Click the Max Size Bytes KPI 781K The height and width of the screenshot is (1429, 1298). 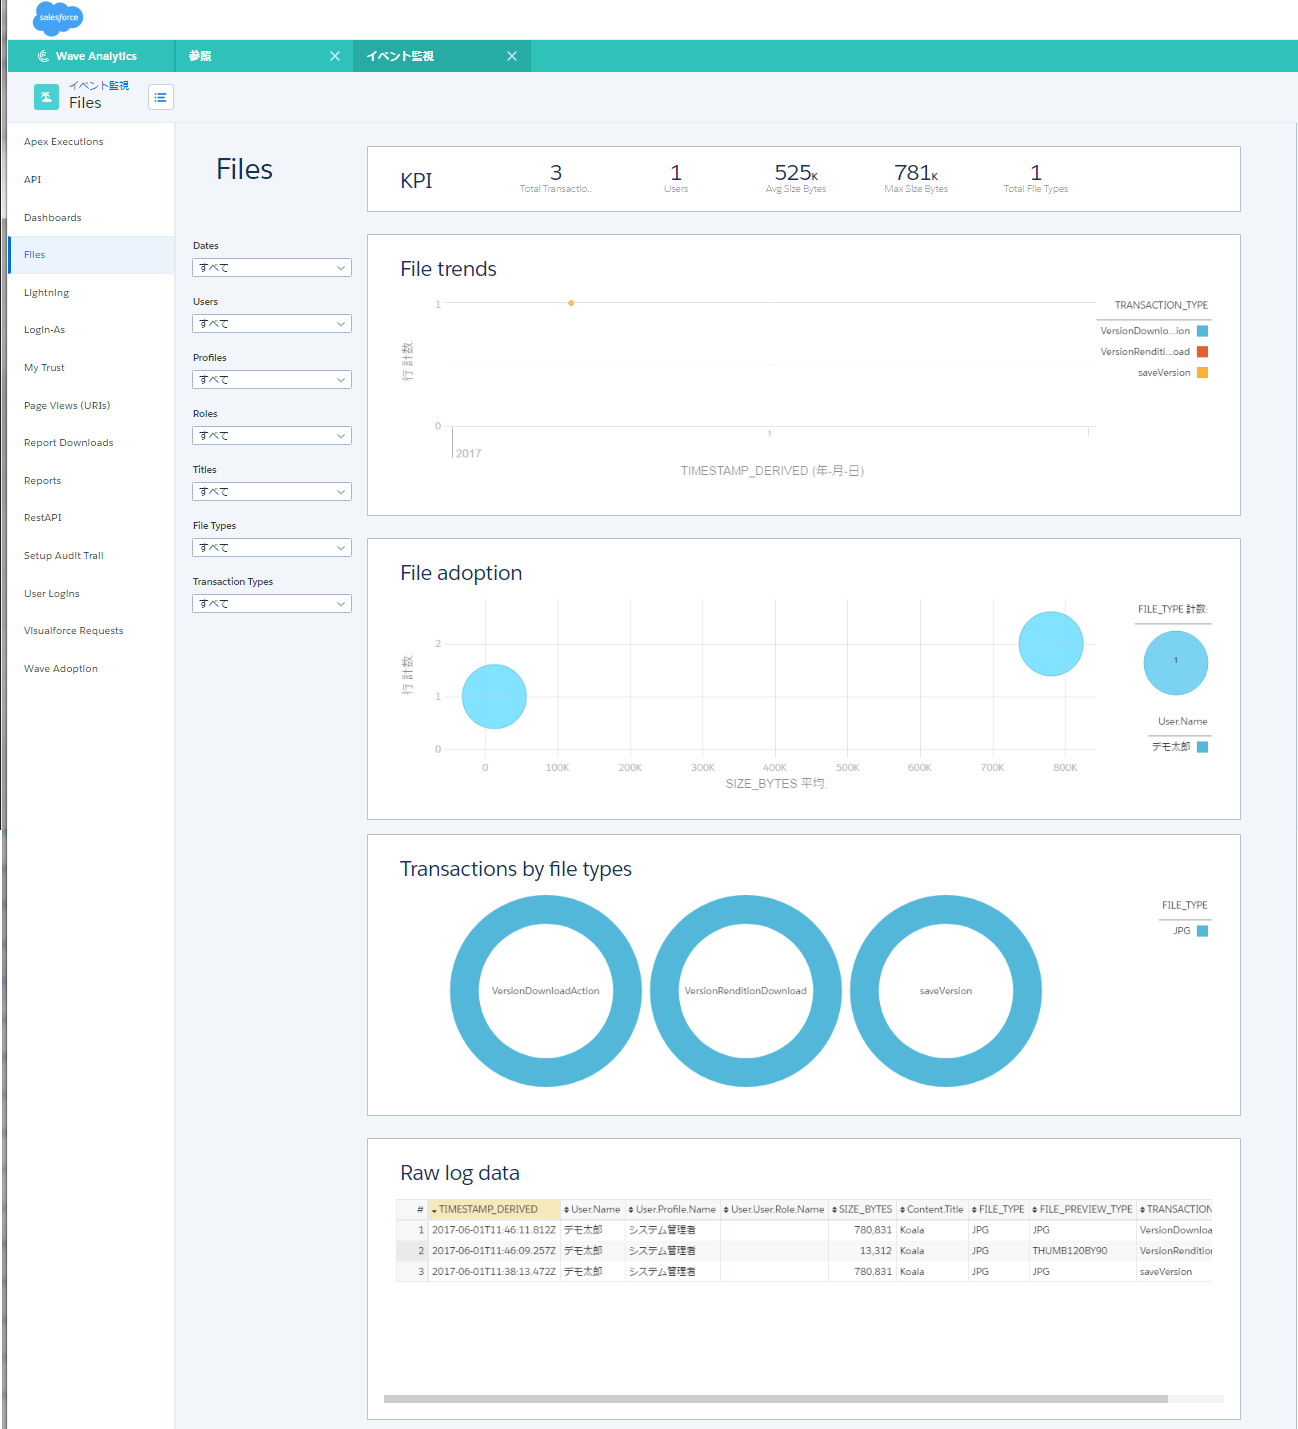[x=916, y=173]
